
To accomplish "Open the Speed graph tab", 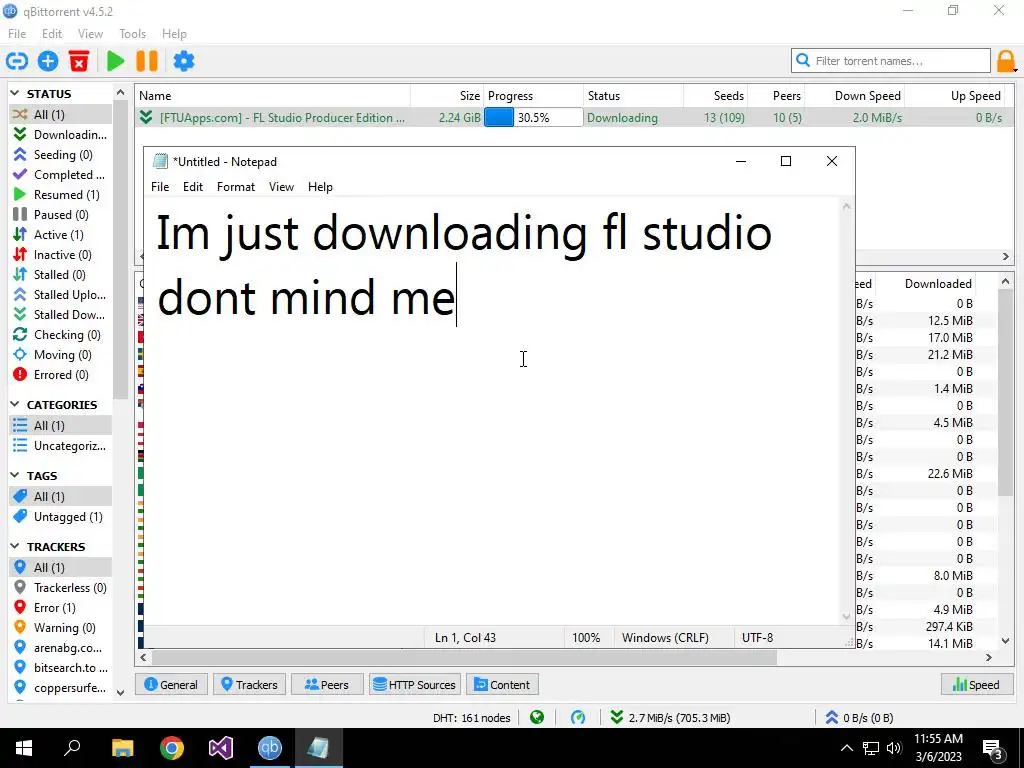I will point(976,684).
